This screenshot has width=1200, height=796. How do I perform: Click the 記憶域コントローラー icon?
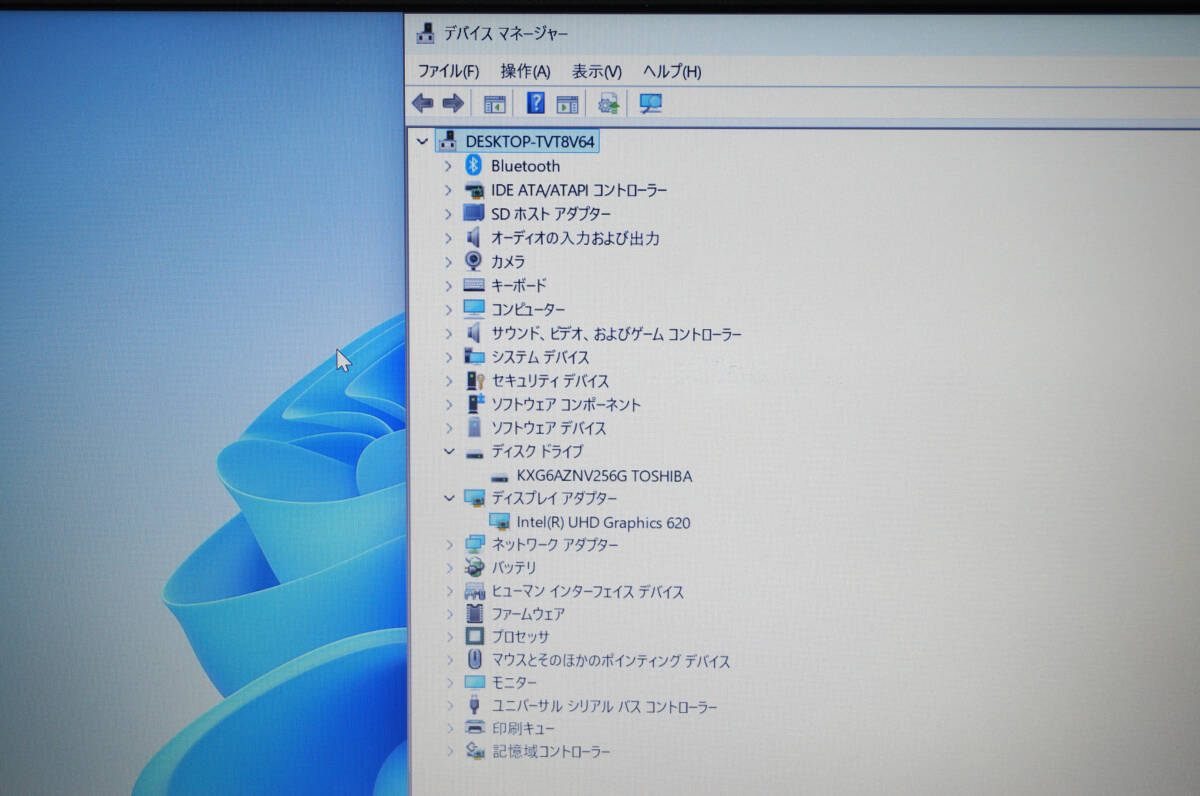point(475,751)
